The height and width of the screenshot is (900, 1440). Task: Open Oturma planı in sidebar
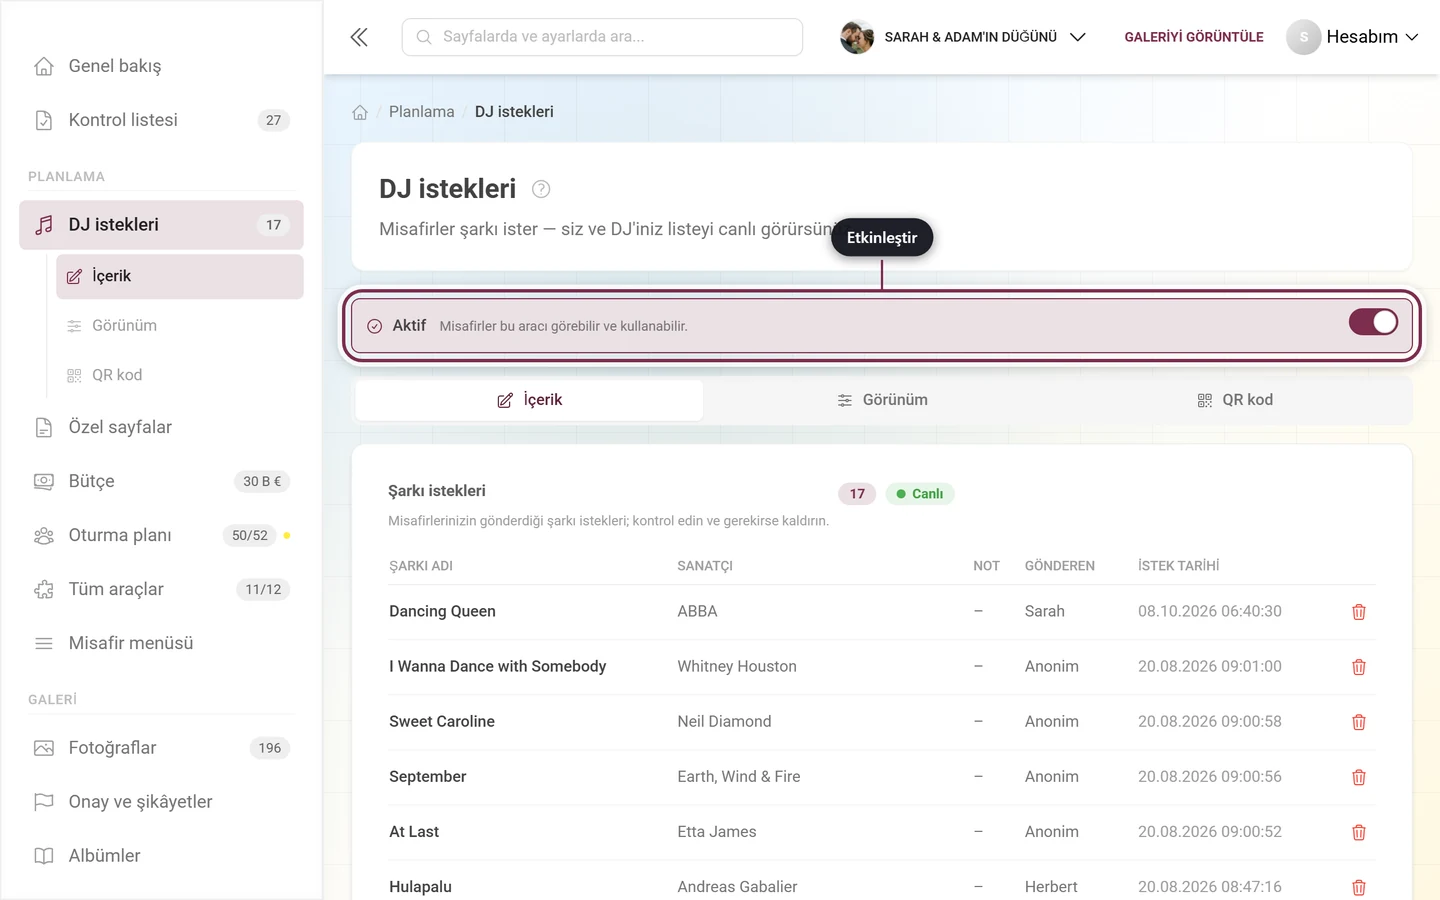coord(161,535)
